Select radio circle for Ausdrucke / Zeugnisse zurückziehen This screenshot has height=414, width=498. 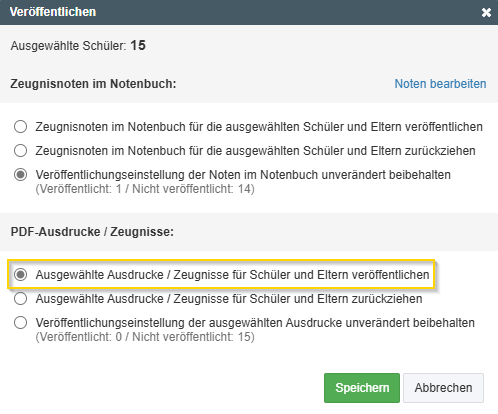coord(21,299)
